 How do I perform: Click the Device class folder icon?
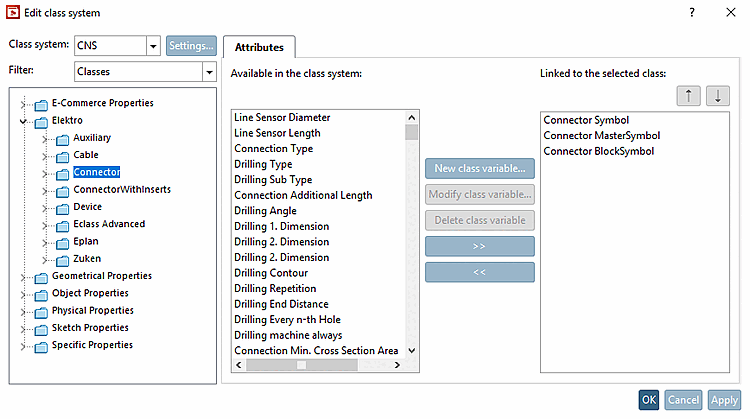tap(63, 208)
